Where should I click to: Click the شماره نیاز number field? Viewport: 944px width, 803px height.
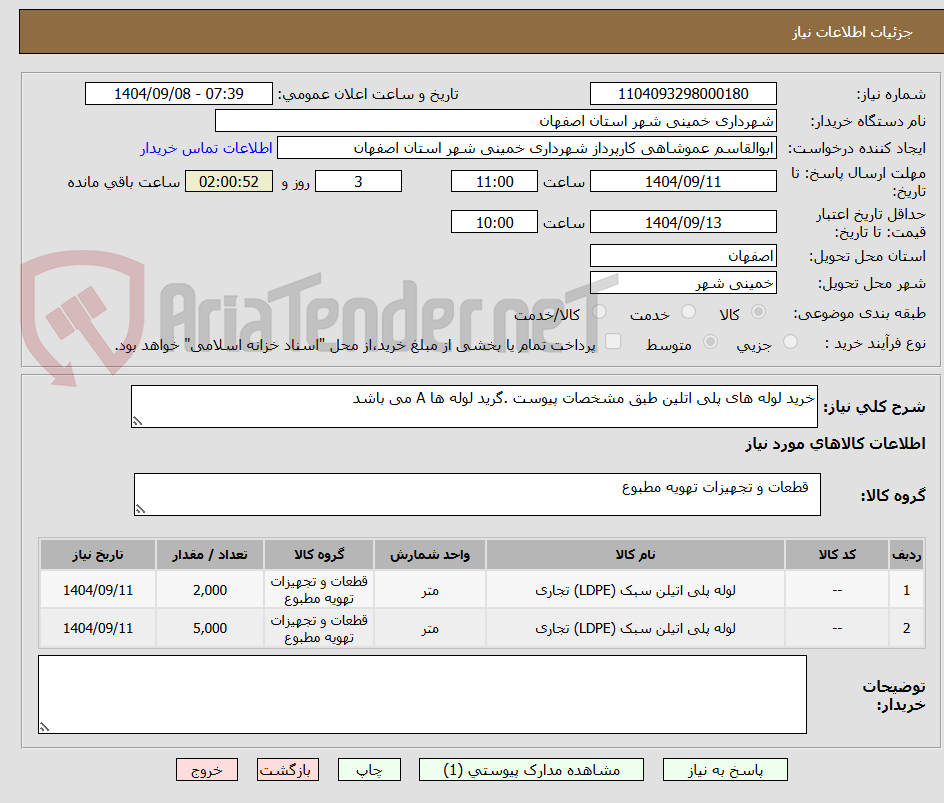pyautogui.click(x=683, y=94)
